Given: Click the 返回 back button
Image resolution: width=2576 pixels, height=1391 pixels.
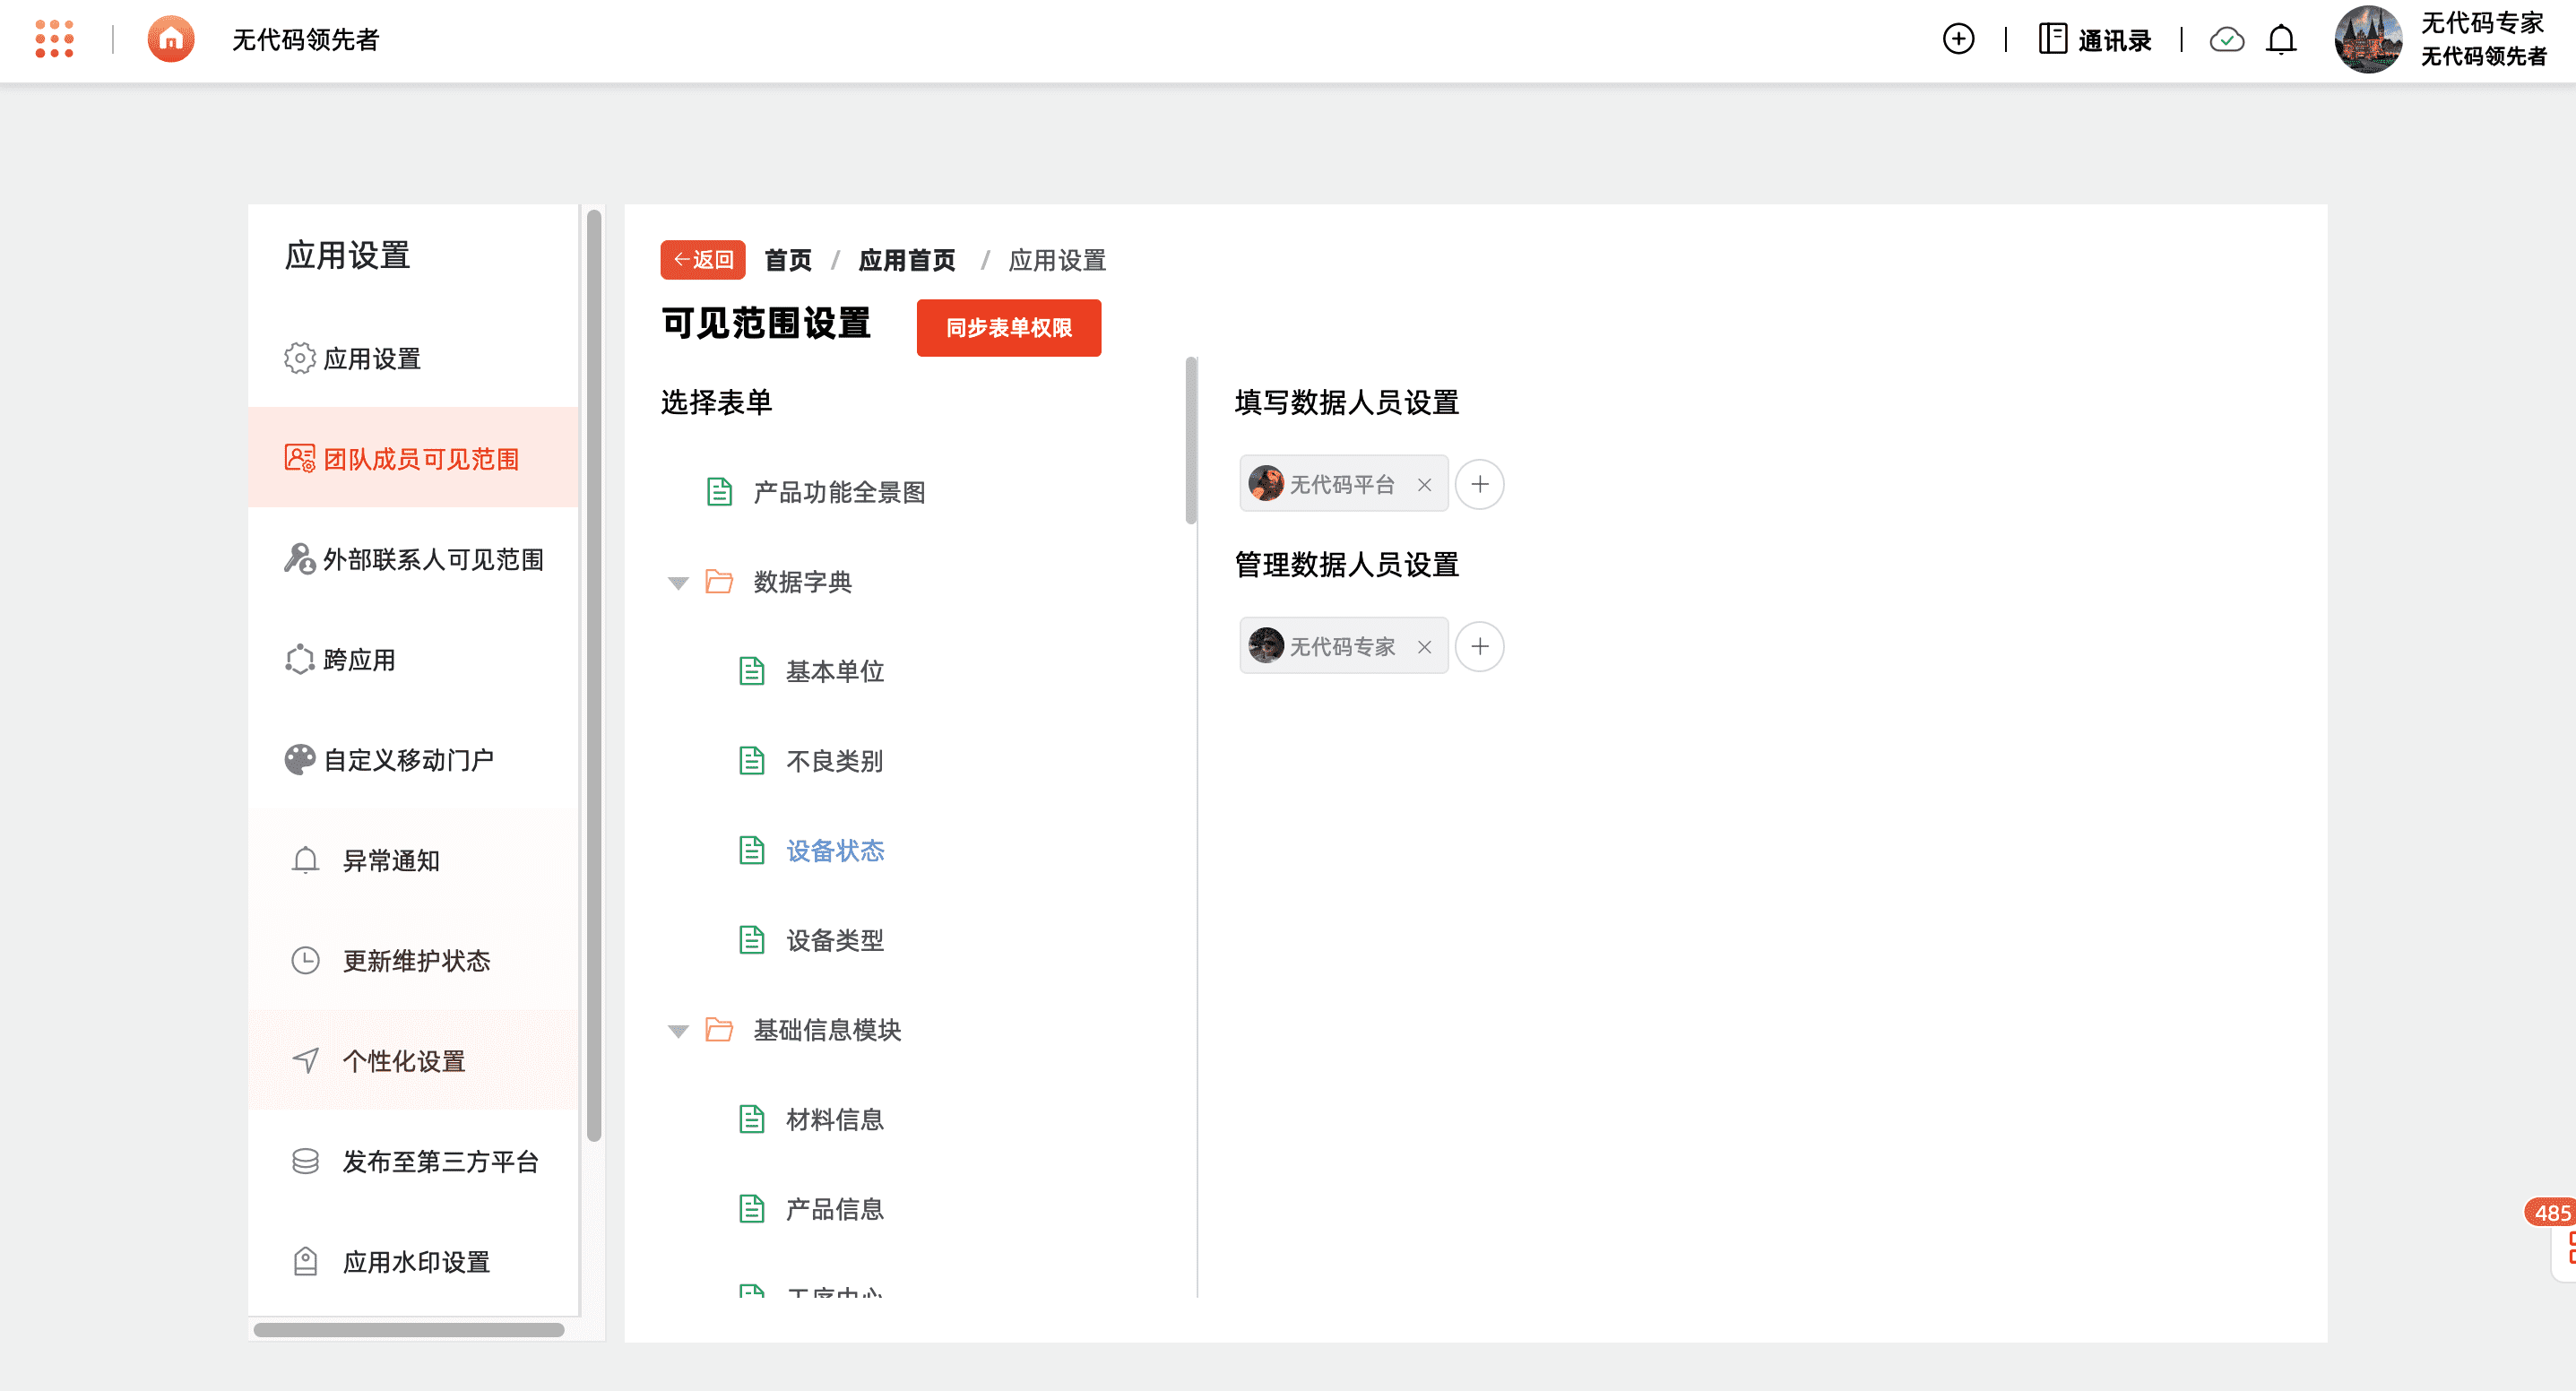Looking at the screenshot, I should click(x=702, y=260).
